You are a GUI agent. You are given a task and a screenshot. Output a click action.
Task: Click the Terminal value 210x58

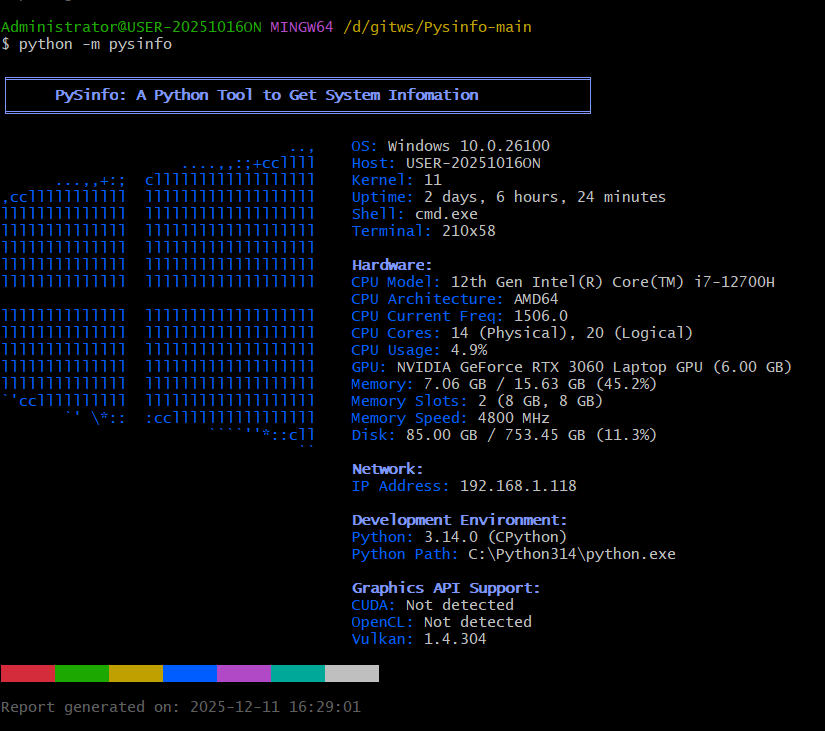(x=469, y=231)
